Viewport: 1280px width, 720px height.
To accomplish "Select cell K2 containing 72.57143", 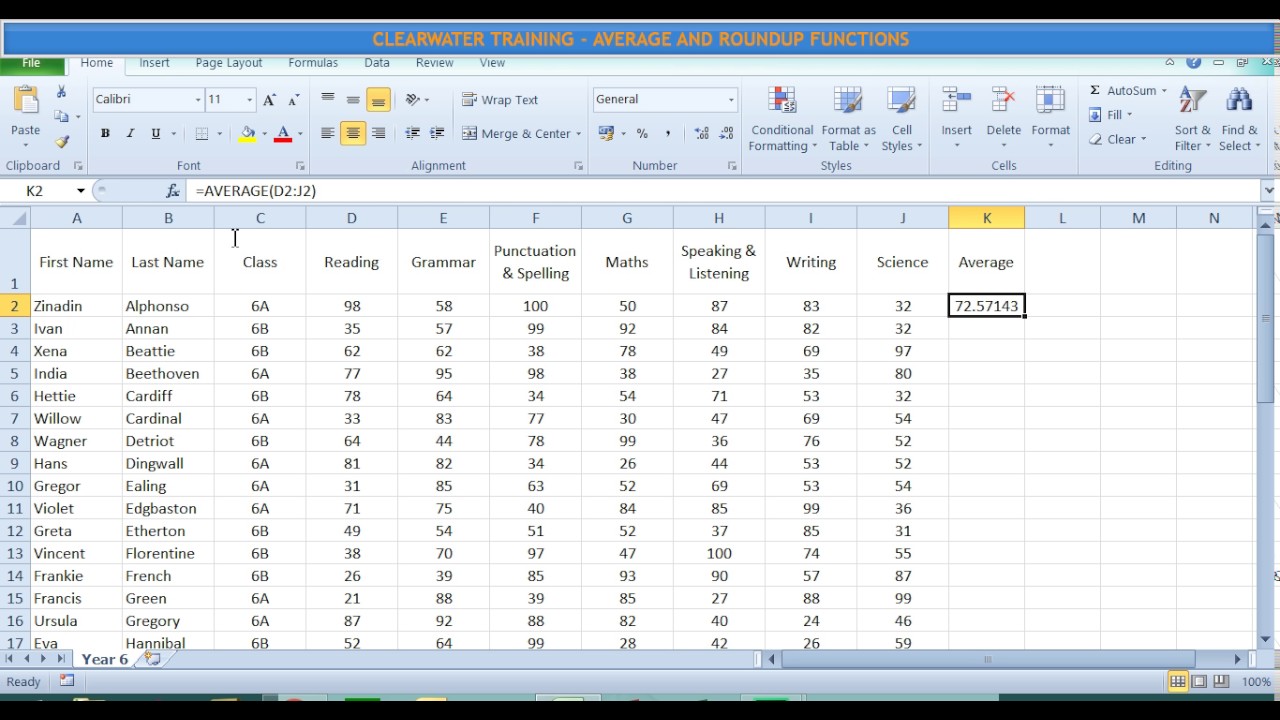I will coord(986,306).
